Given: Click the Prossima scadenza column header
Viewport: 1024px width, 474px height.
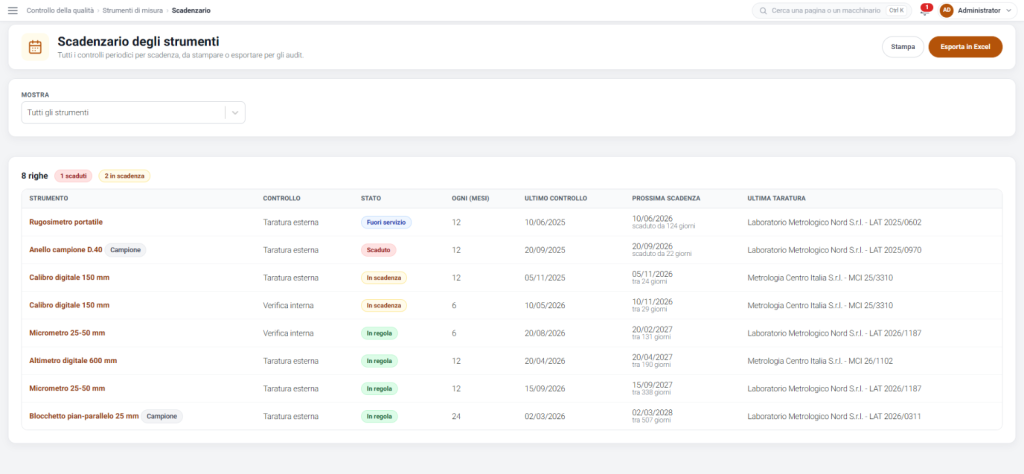Looking at the screenshot, I should tap(666, 198).
